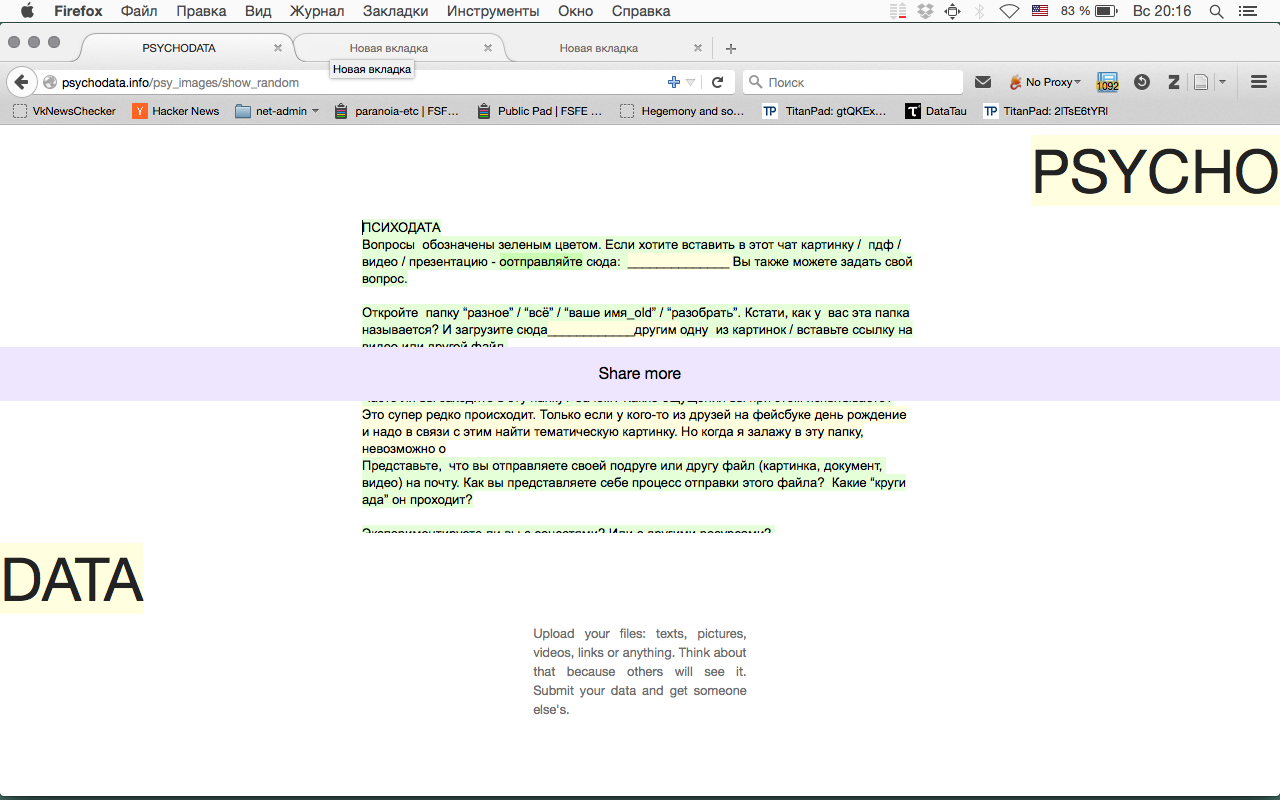Viewport: 1280px width, 800px height.
Task: Click the Share more banner
Action: (x=640, y=373)
